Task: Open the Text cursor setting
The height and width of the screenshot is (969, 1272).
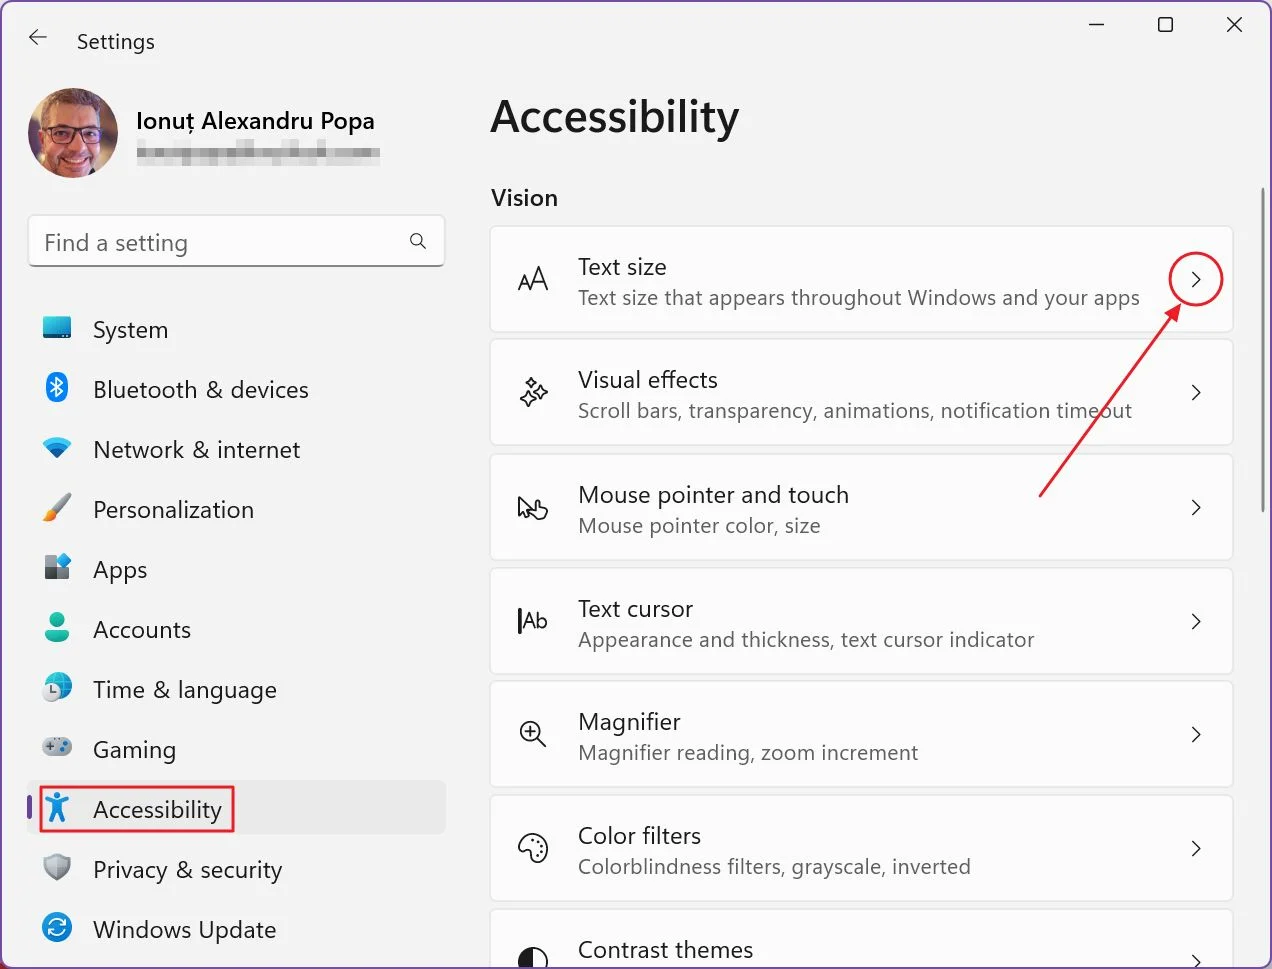Action: pyautogui.click(x=861, y=621)
